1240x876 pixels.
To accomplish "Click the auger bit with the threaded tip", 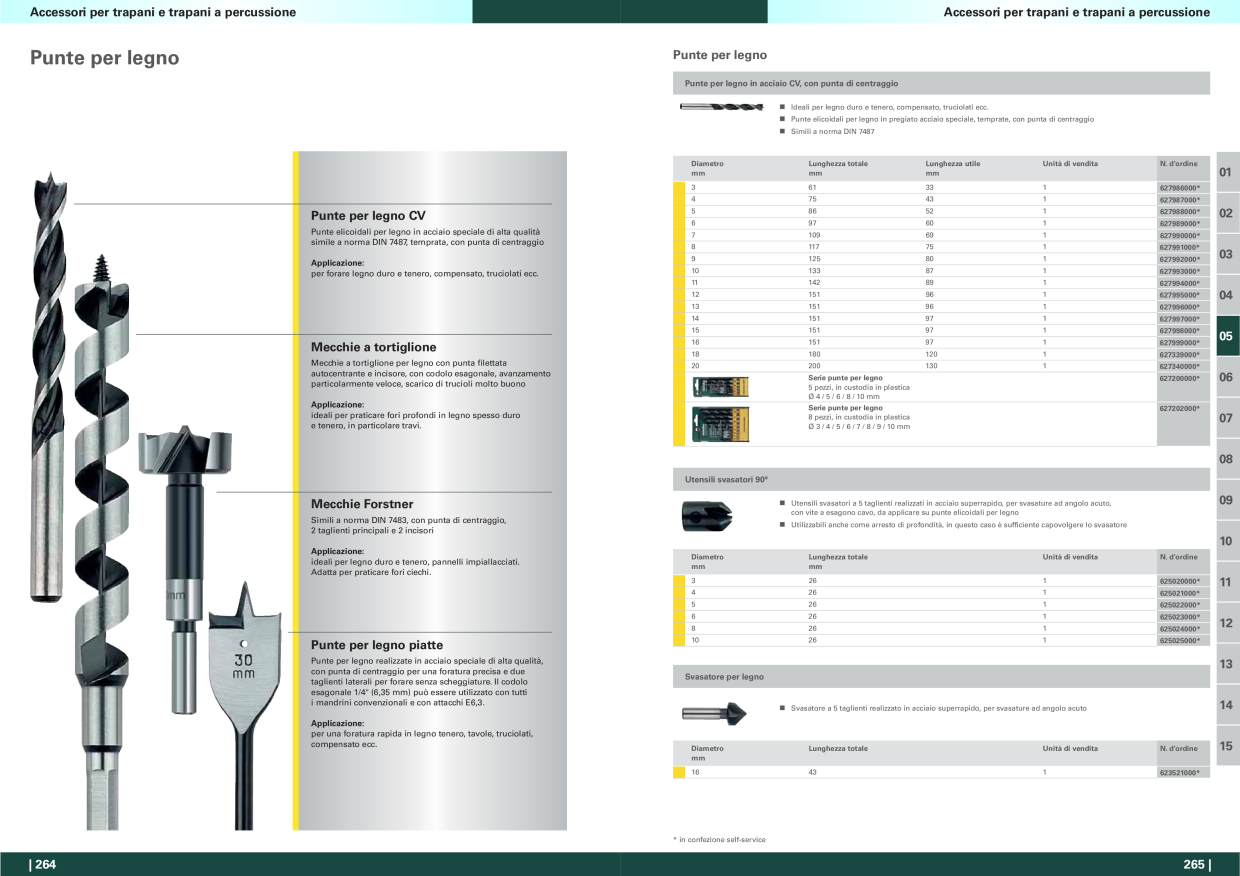I will (x=102, y=540).
